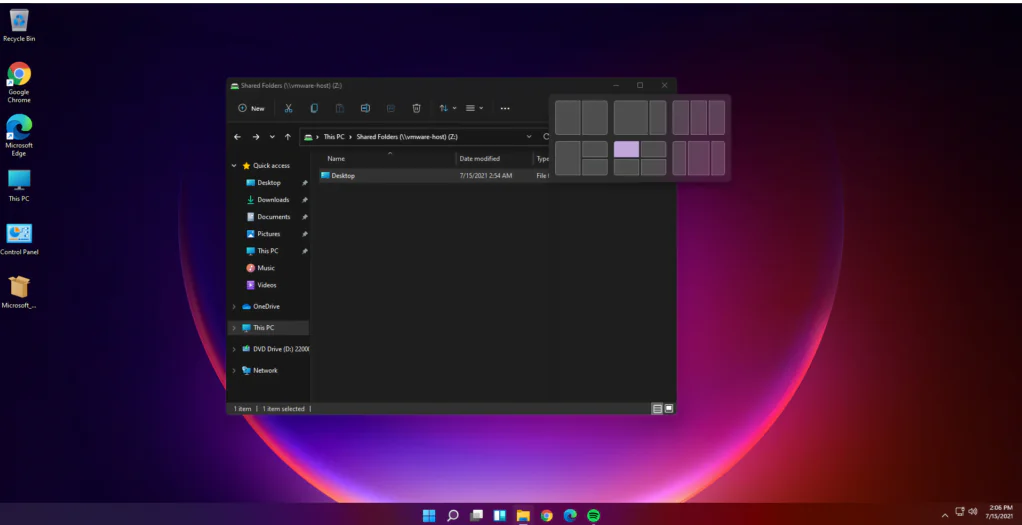Select Google Chrome desktop shortcut
The width and height of the screenshot is (1022, 525).
click(19, 82)
